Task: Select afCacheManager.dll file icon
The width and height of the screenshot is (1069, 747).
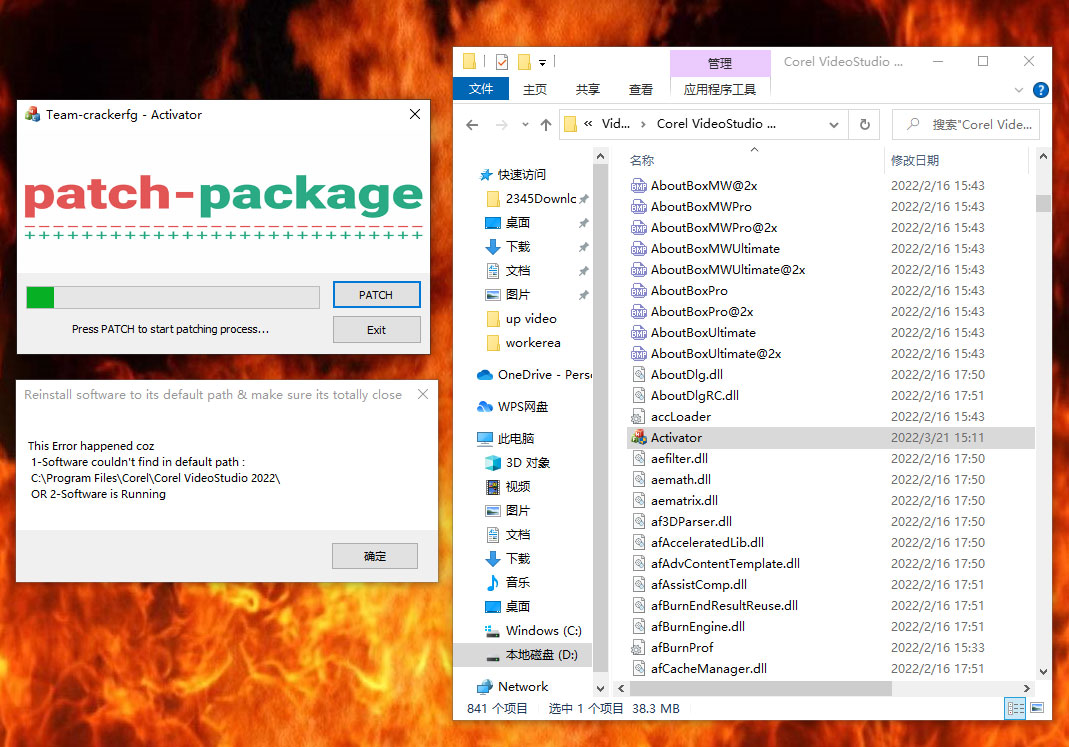Action: click(639, 669)
